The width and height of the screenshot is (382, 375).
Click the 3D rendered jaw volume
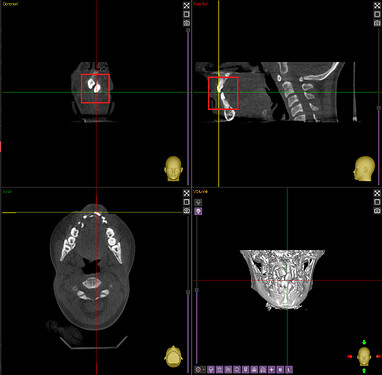(282, 280)
